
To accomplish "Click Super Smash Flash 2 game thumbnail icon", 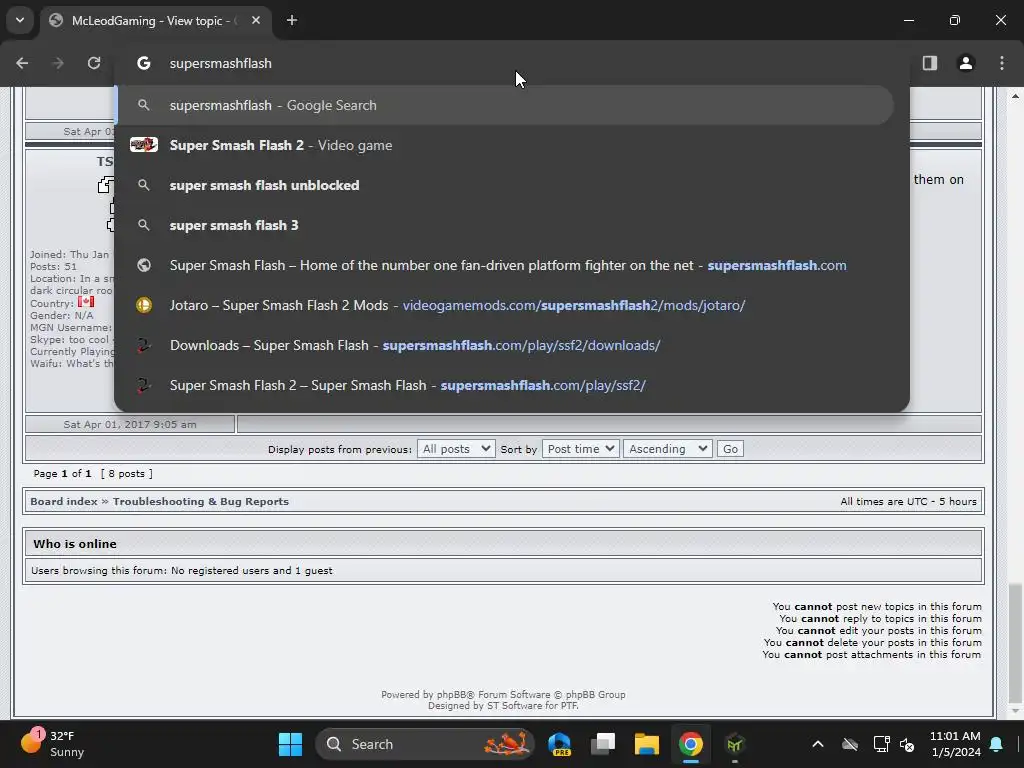I will tap(144, 144).
